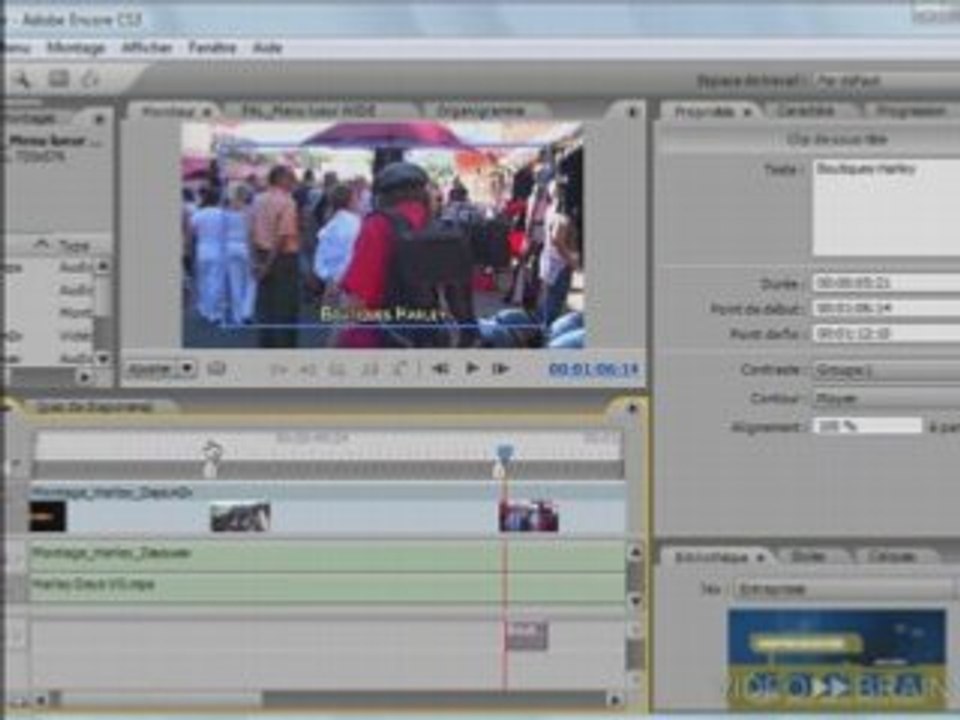This screenshot has width=960, height=720.
Task: Select the Menu item in project panel
Action: [x=52, y=141]
